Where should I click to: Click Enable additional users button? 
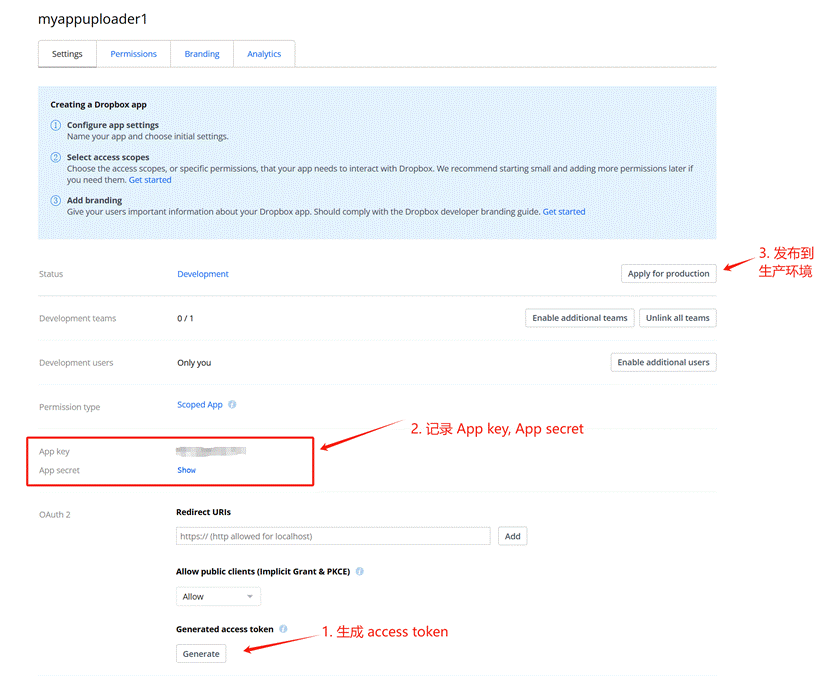pyautogui.click(x=663, y=362)
